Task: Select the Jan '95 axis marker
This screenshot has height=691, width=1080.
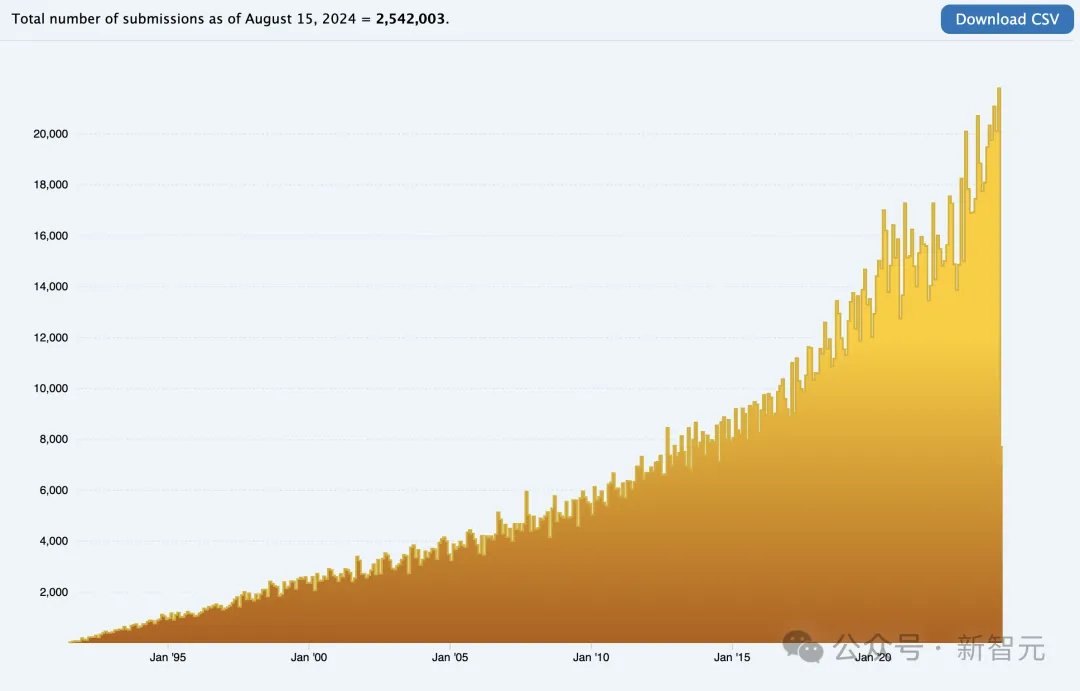Action: point(168,657)
